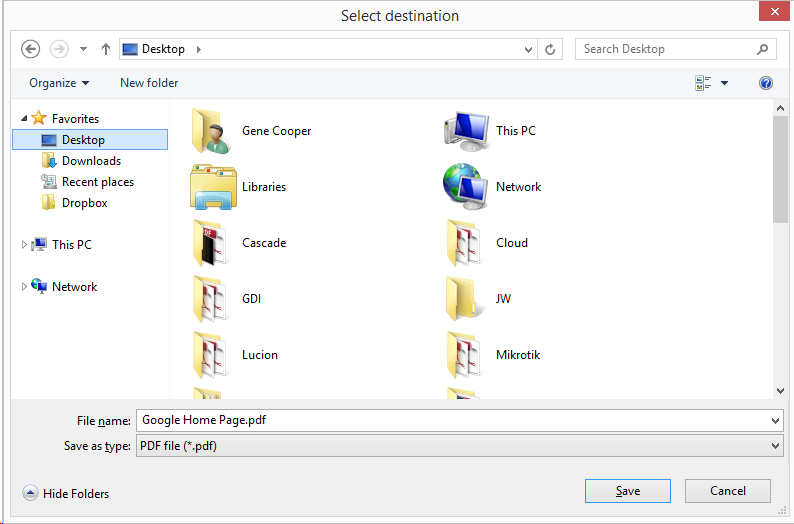Viewport: 794px width, 524px height.
Task: Open the File name dropdown arrow
Action: [775, 421]
